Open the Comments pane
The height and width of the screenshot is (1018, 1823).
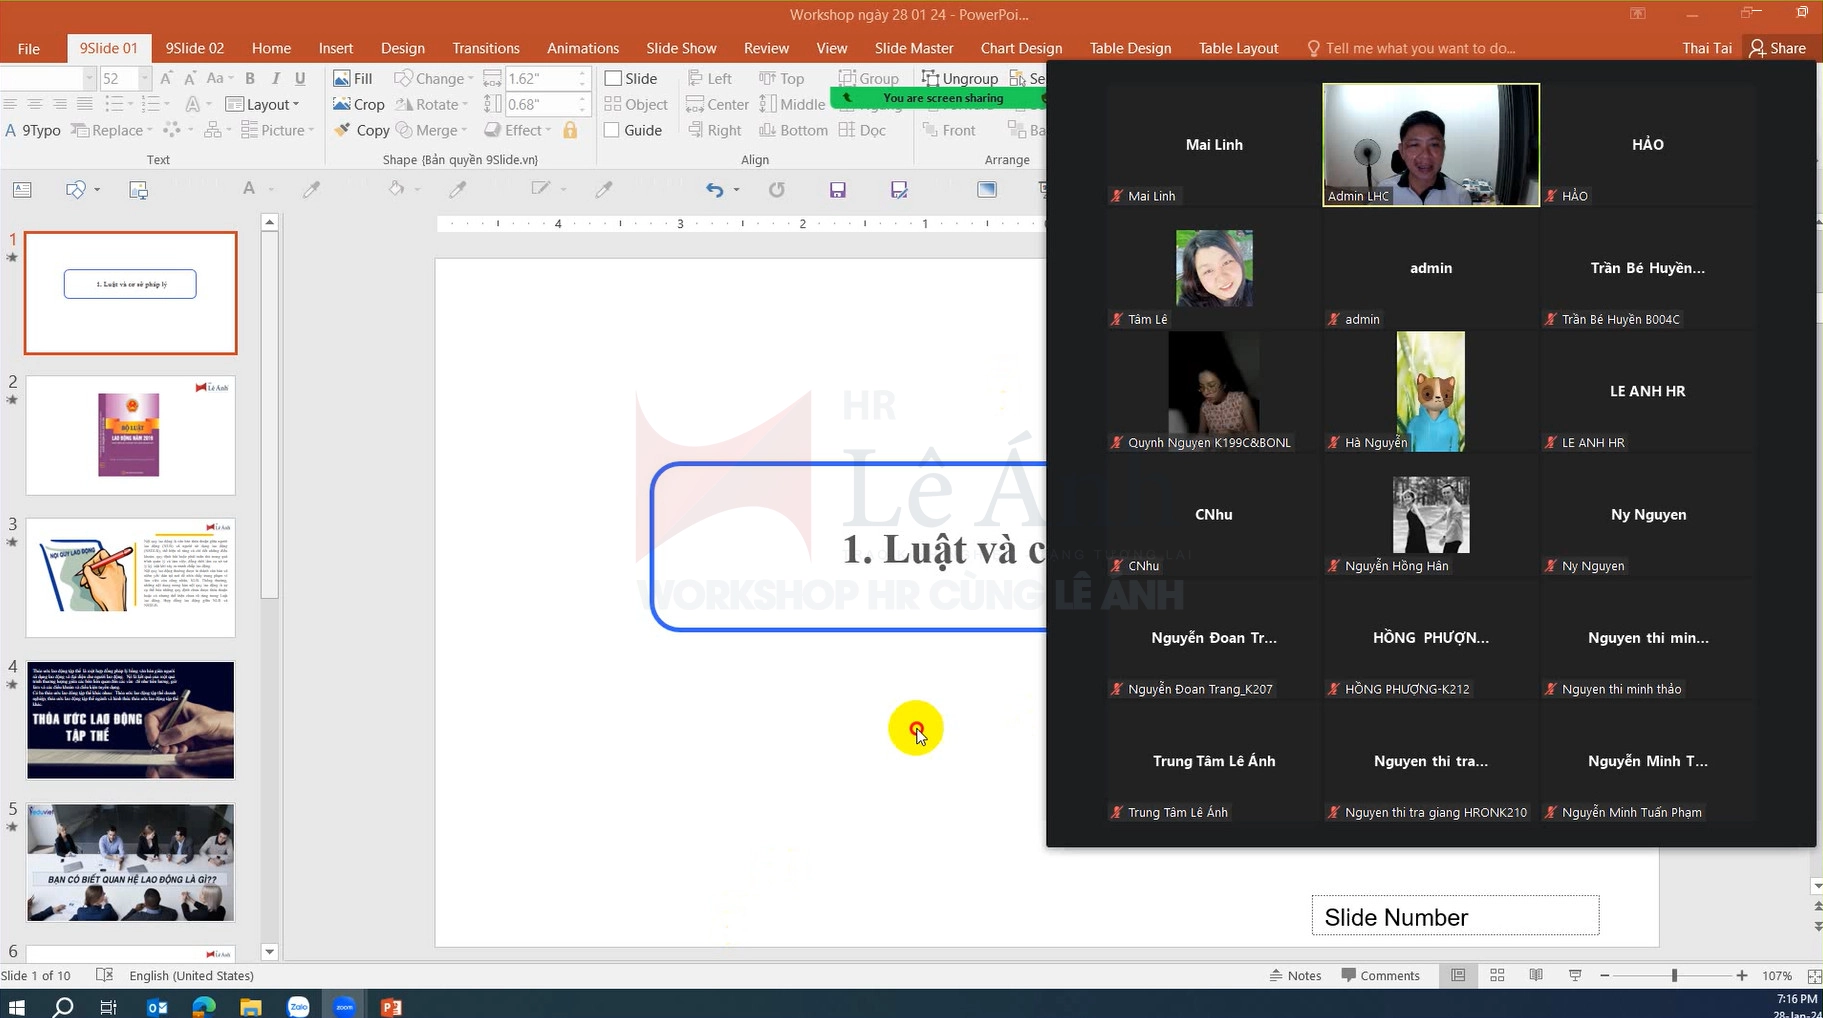1380,975
